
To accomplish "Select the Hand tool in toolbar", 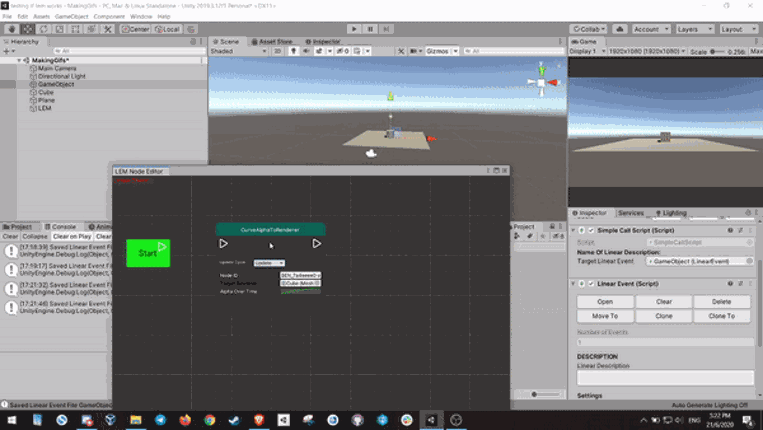I will pyautogui.click(x=12, y=29).
